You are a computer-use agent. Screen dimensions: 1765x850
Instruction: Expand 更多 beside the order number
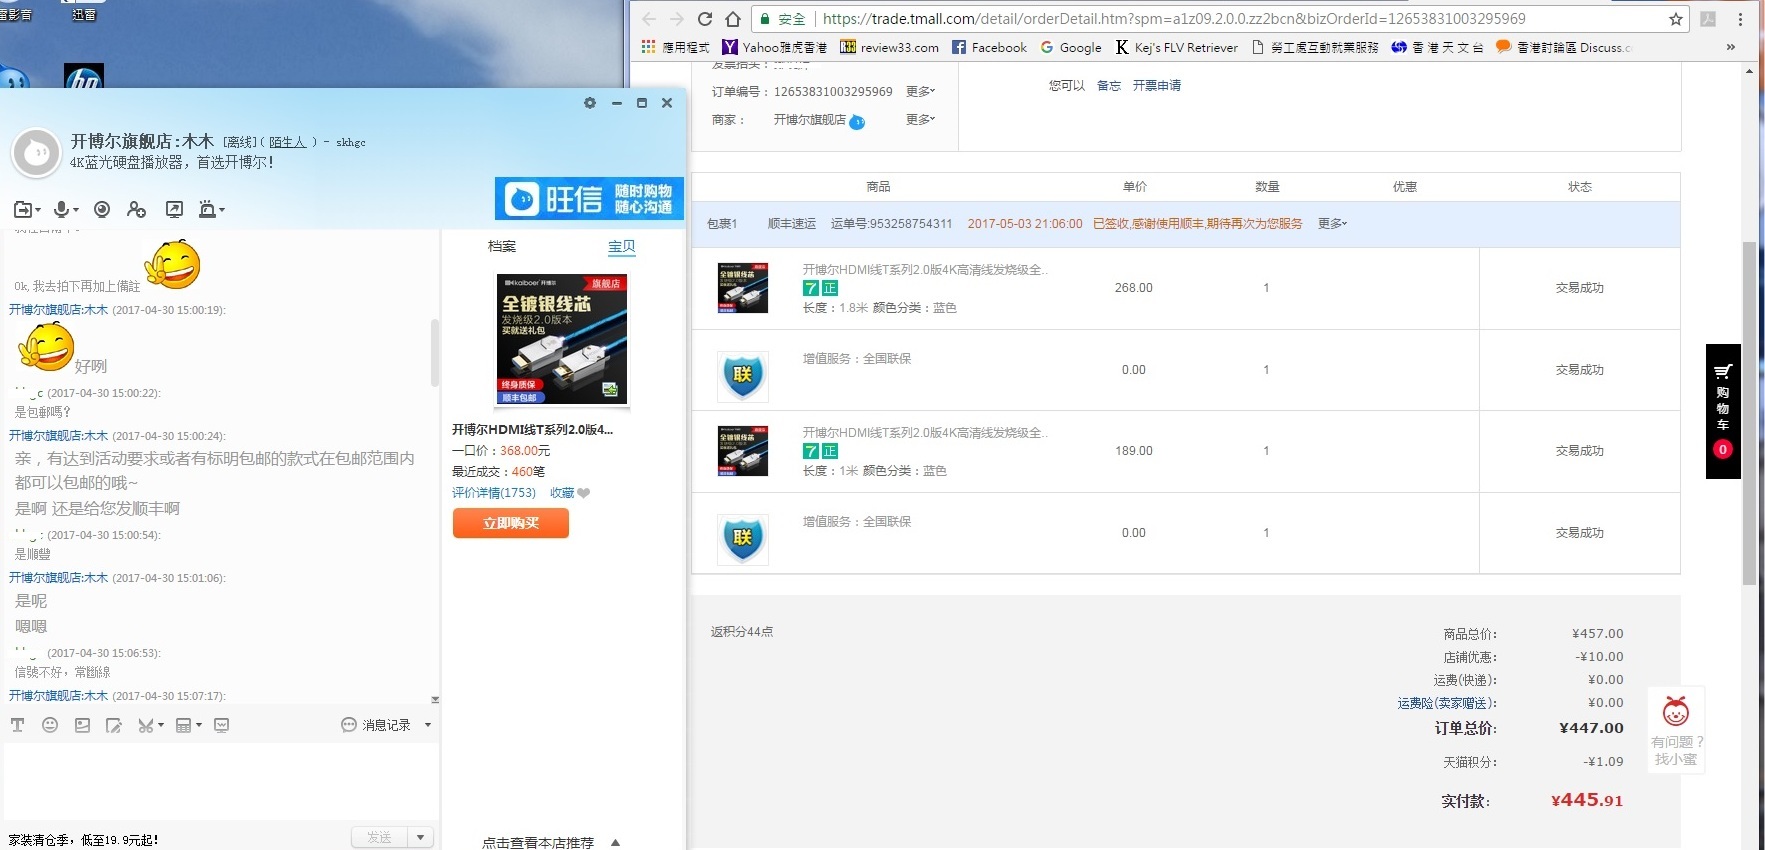[920, 91]
